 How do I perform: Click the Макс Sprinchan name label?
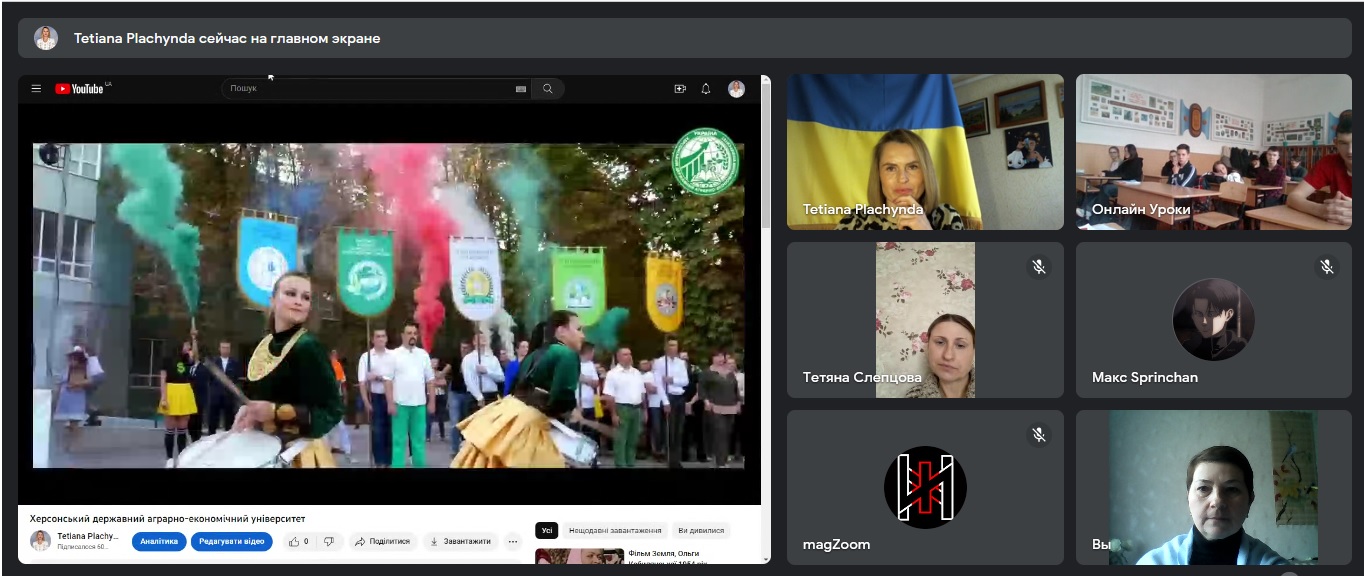click(1145, 378)
